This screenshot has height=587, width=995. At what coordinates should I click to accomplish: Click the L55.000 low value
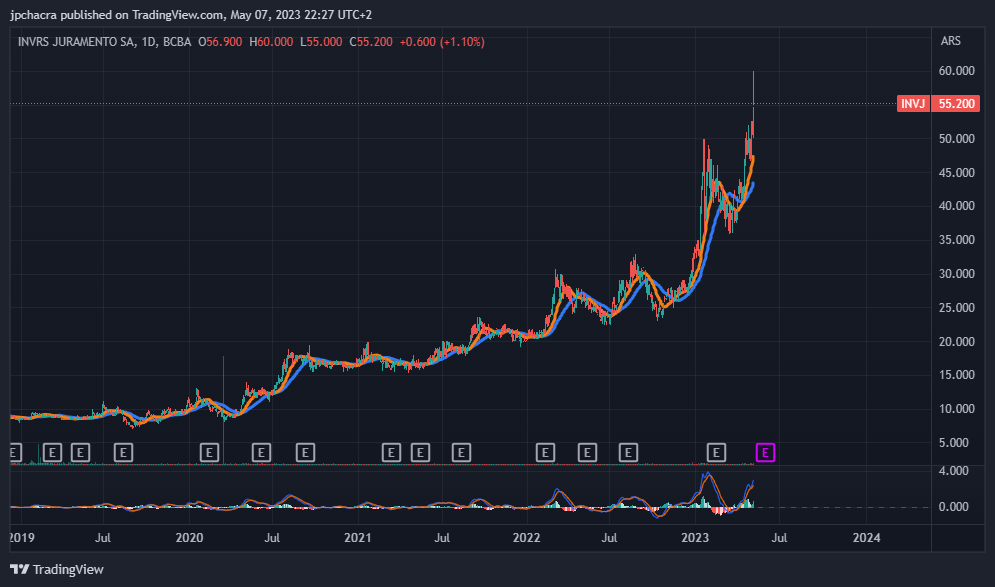point(321,42)
